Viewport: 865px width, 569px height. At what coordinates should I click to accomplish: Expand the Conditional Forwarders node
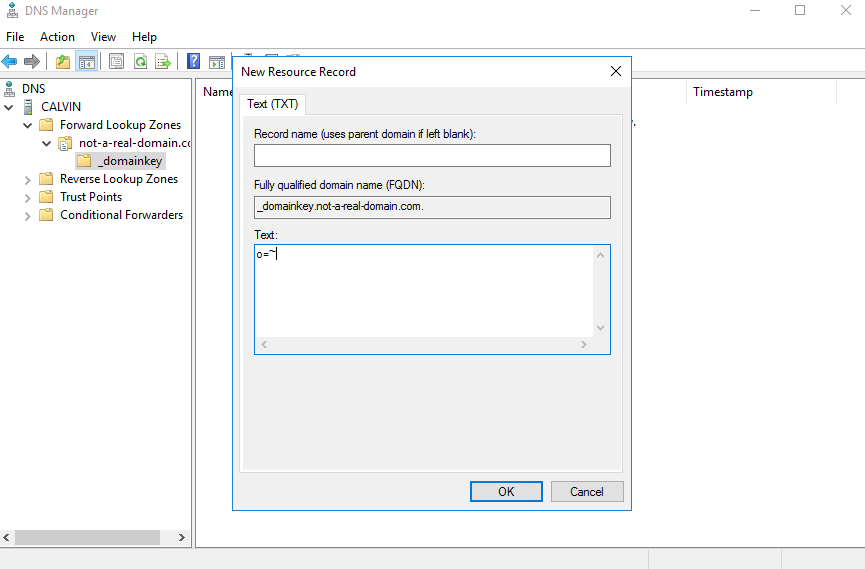tap(28, 216)
